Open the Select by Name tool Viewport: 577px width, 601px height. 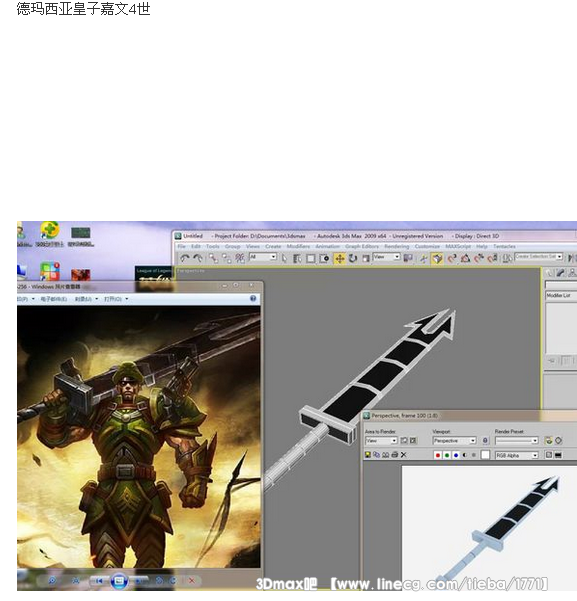coord(297,259)
